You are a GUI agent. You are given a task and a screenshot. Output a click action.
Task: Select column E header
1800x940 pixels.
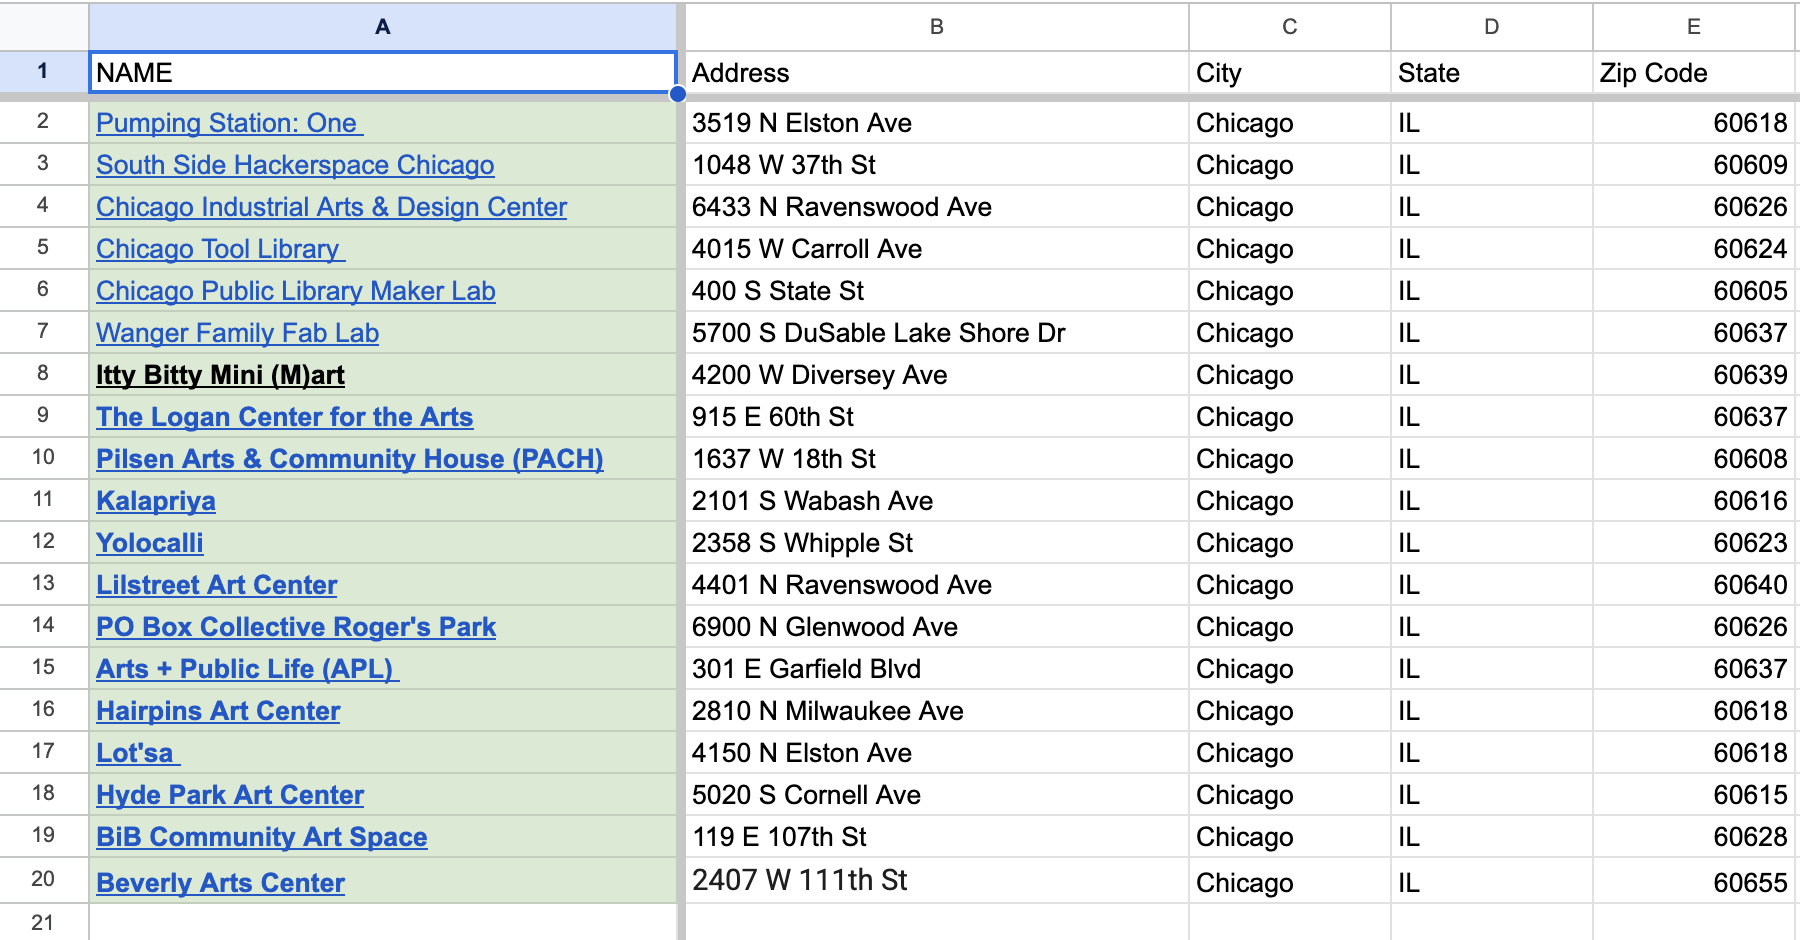[x=1694, y=27]
